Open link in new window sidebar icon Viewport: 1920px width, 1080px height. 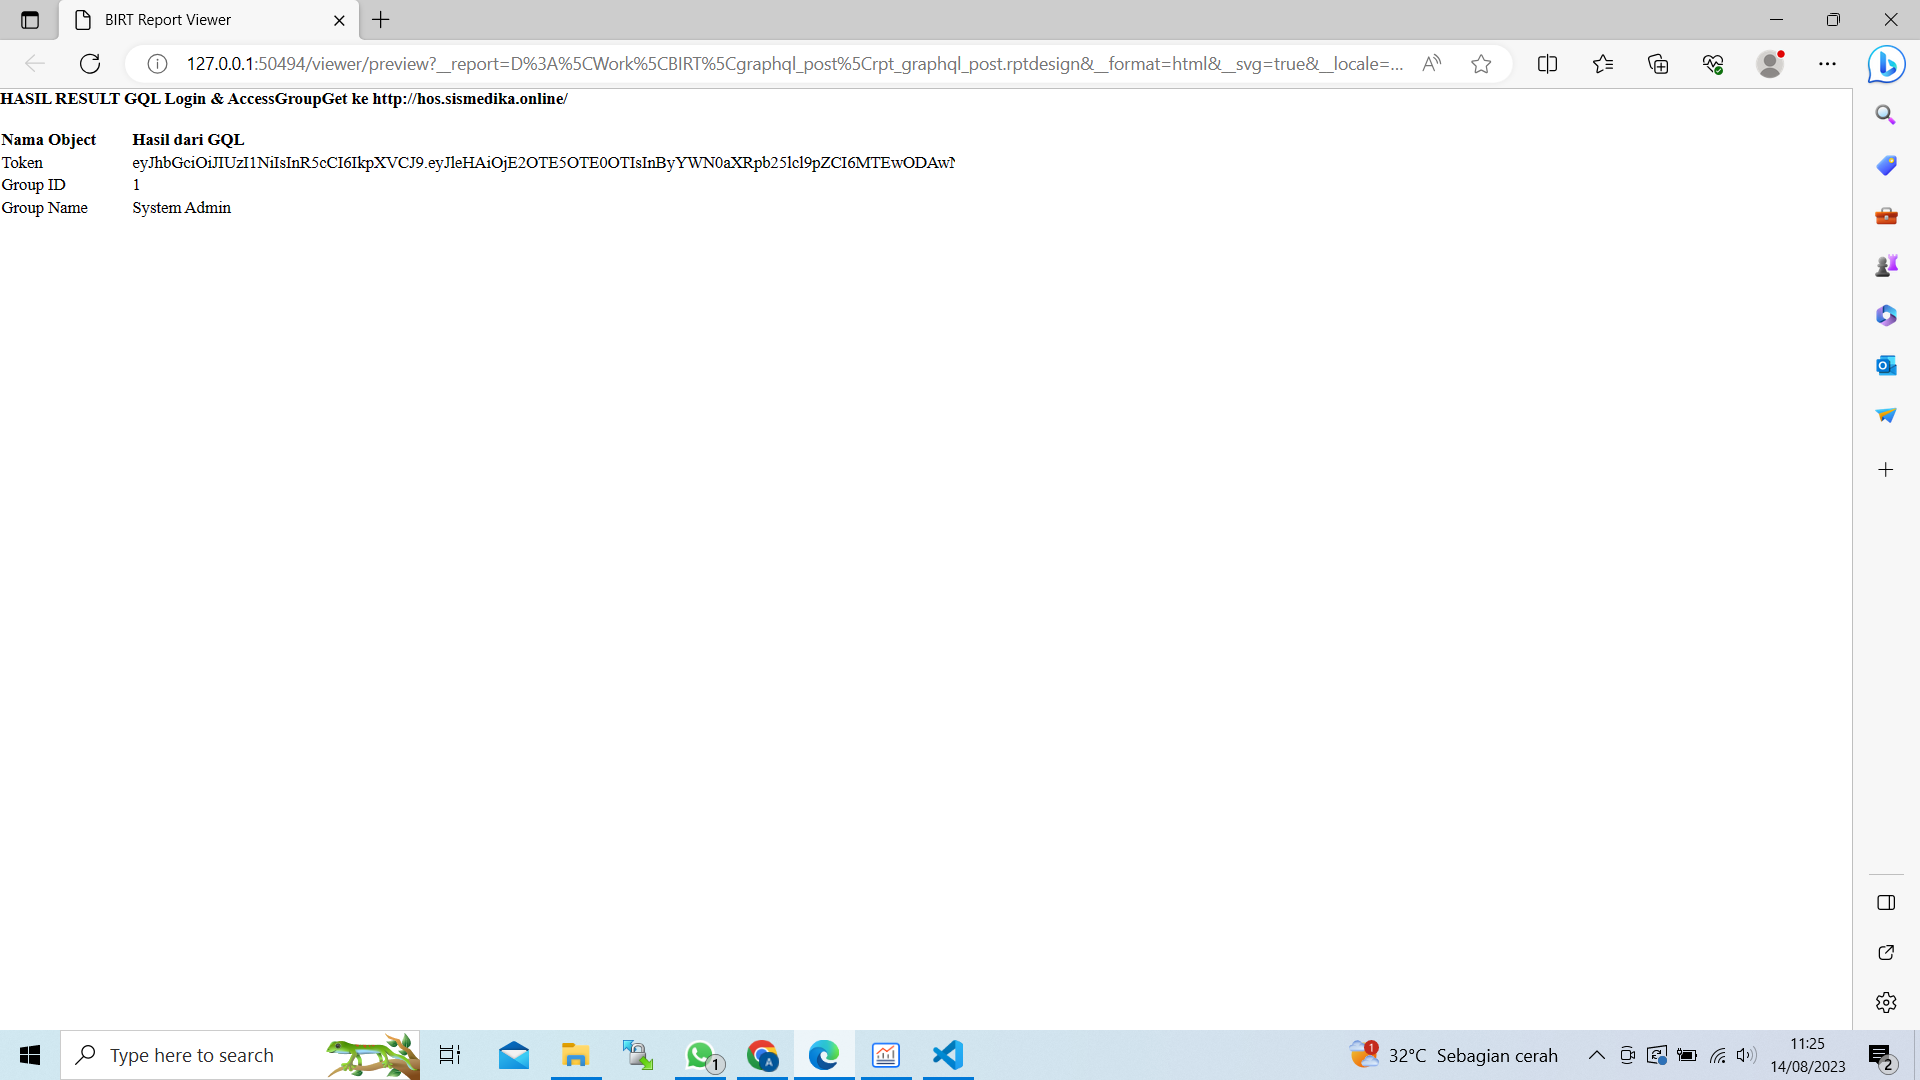[1886, 953]
